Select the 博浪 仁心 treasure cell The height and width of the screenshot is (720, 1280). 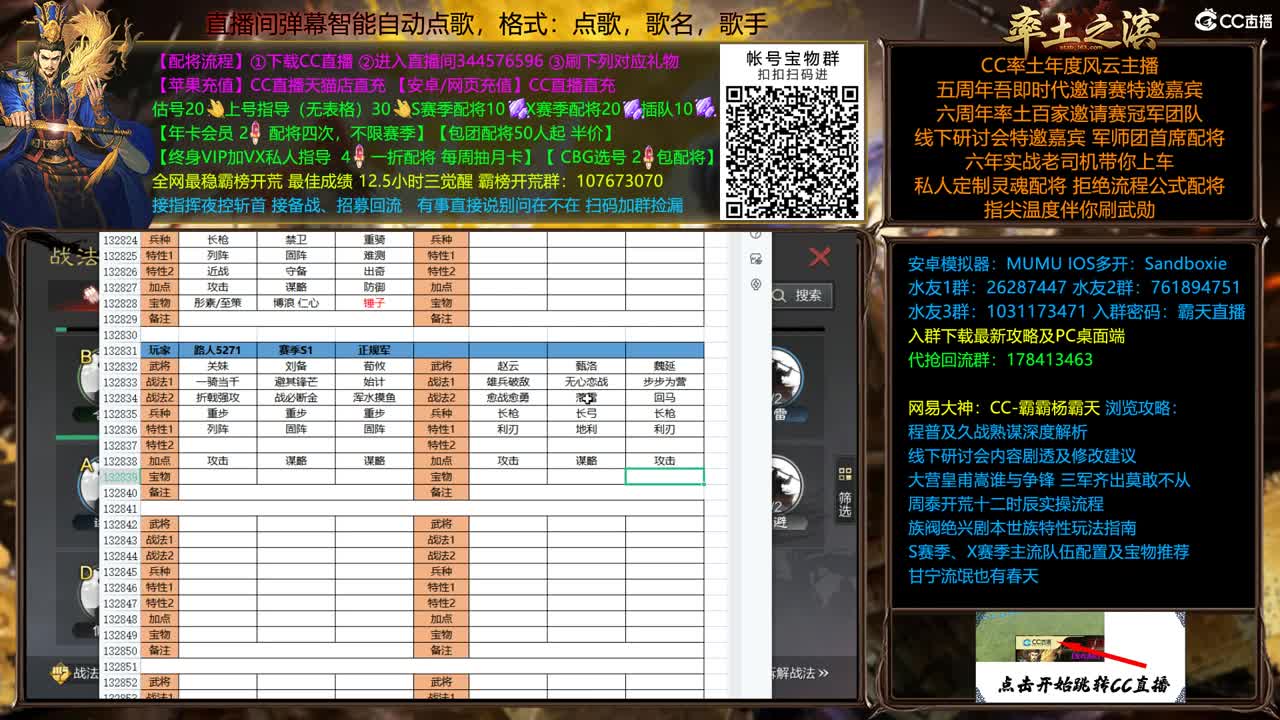pos(295,303)
